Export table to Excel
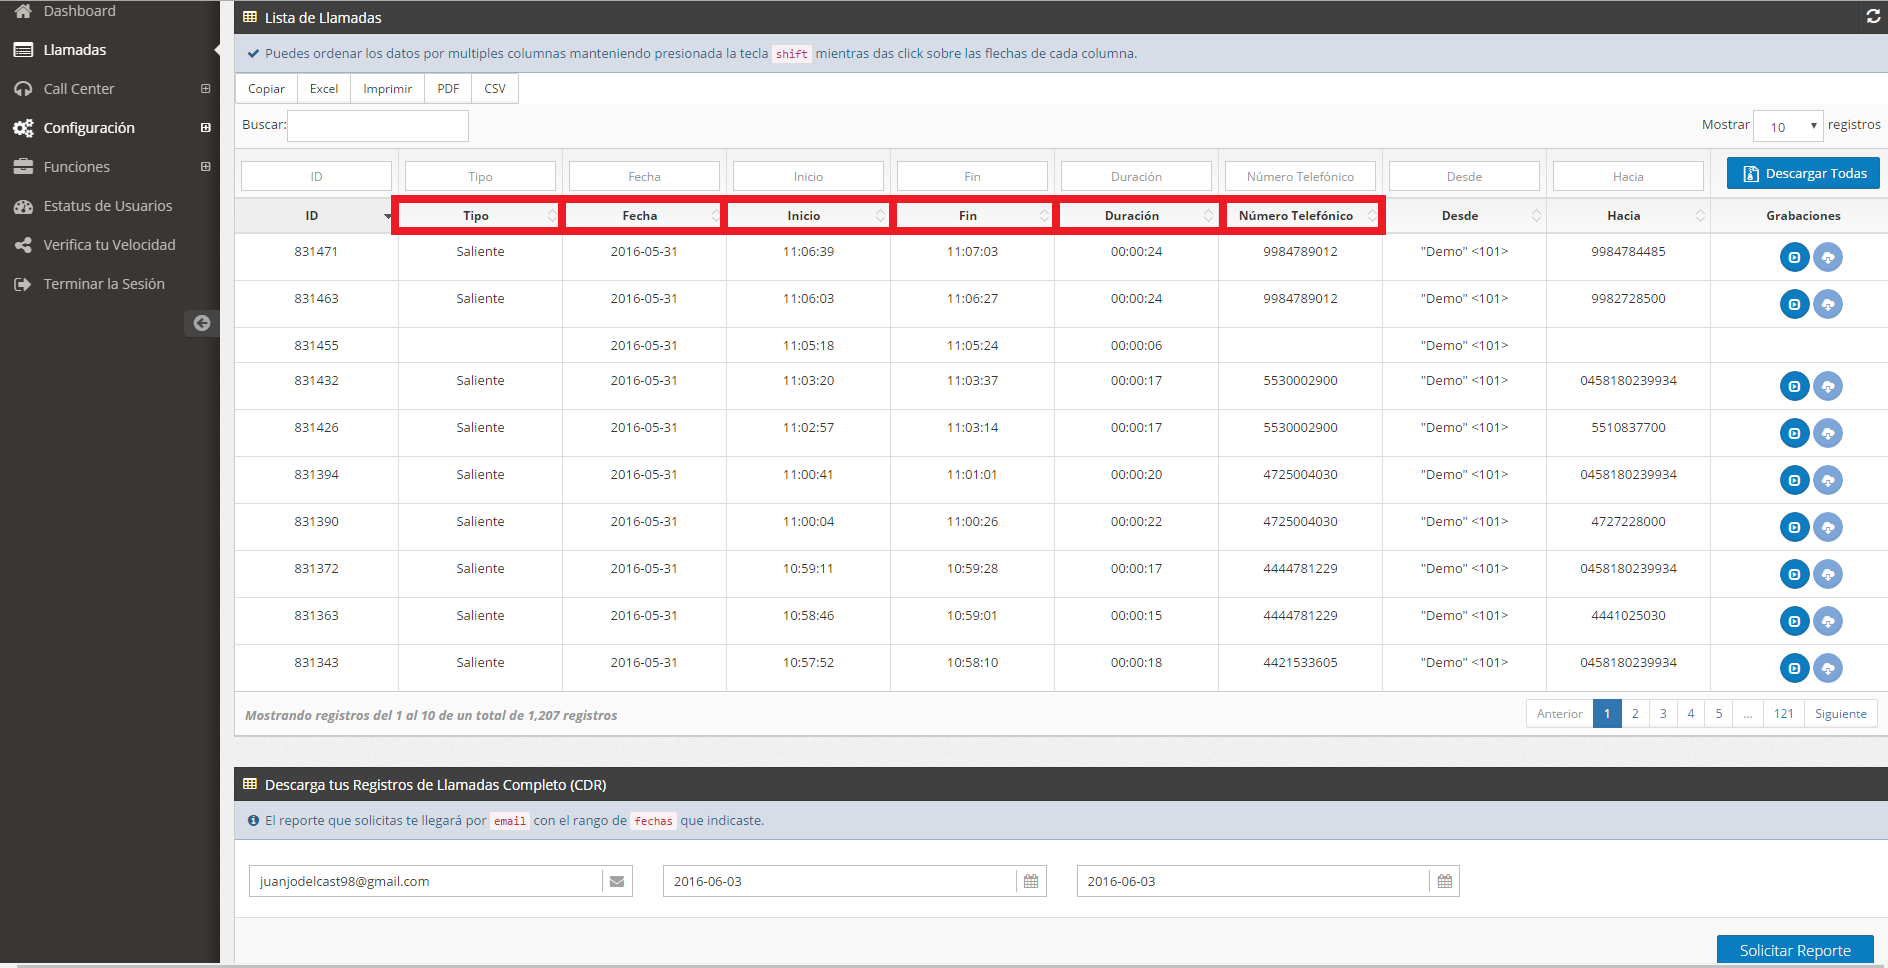 pyautogui.click(x=324, y=89)
